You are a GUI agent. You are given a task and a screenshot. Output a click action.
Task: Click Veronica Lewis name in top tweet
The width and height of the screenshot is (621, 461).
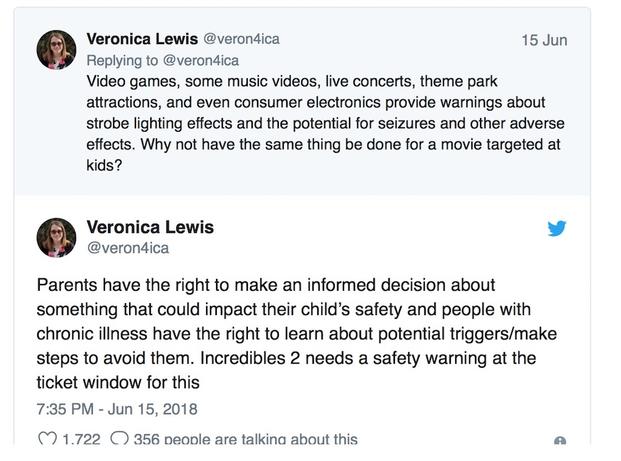pyautogui.click(x=142, y=39)
